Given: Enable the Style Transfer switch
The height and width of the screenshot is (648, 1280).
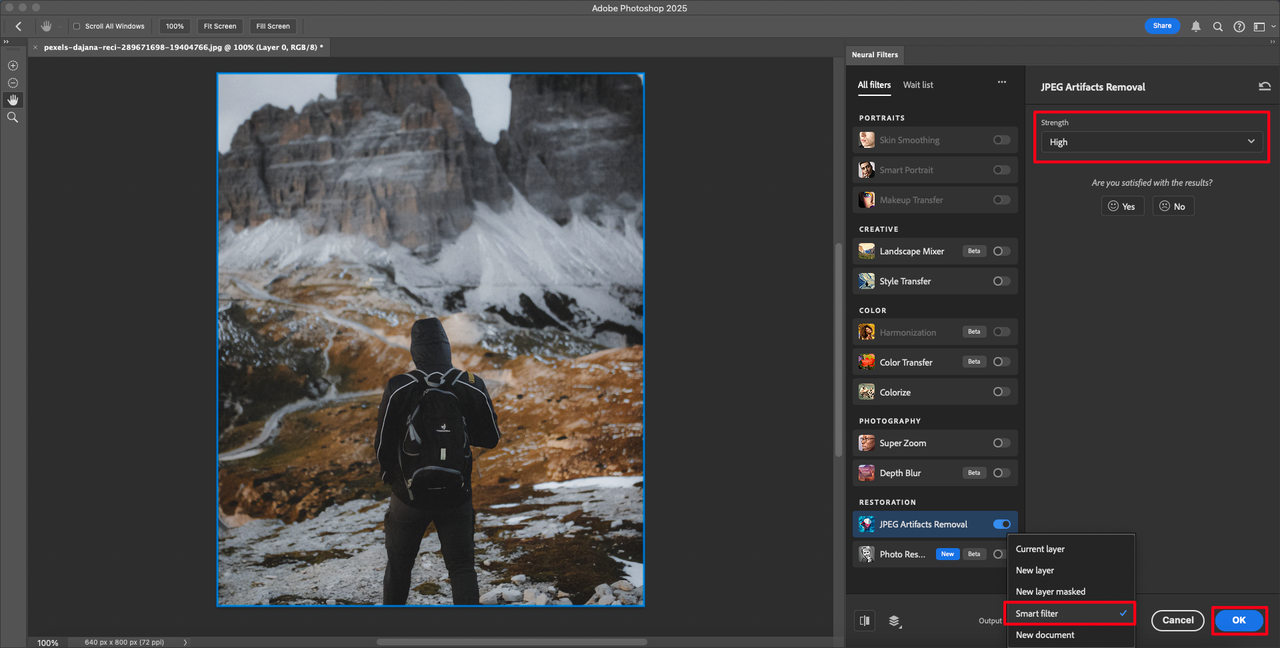Looking at the screenshot, I should (x=1001, y=281).
